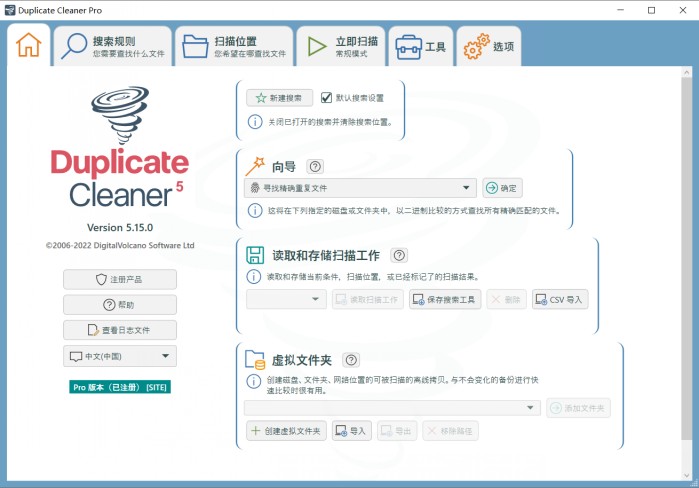Viewport: 699px width, 488px height.
Task: Click info icon under 读取和存储扫描工作 heading
Action: [x=254, y=277]
